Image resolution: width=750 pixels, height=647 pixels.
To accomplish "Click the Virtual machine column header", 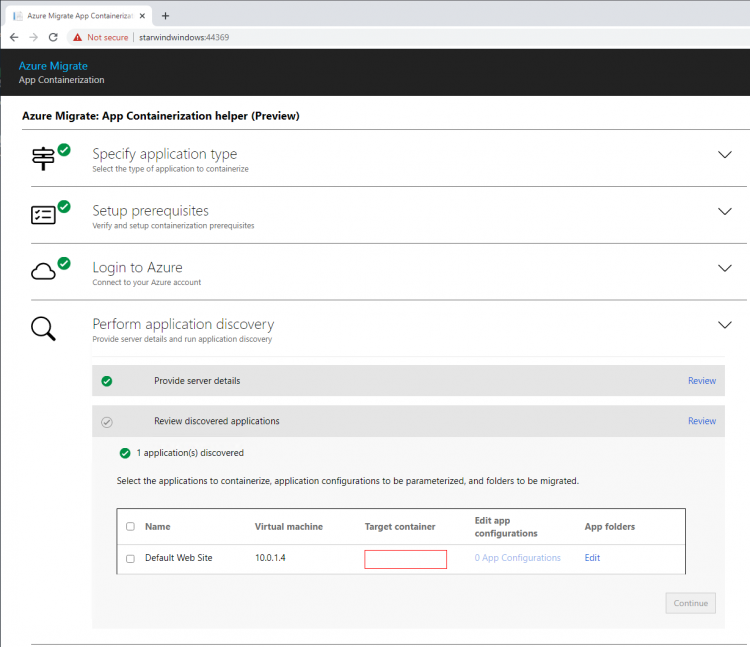I will 288,526.
